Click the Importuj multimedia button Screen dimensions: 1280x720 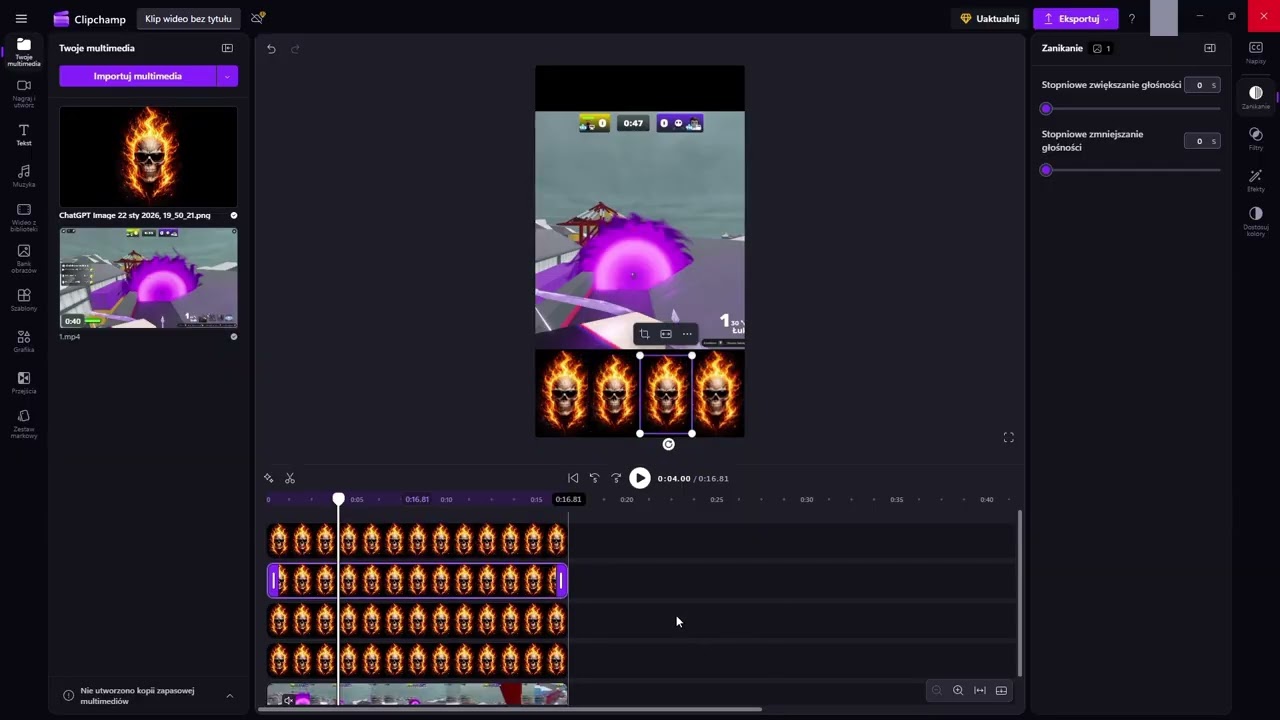pyautogui.click(x=138, y=76)
